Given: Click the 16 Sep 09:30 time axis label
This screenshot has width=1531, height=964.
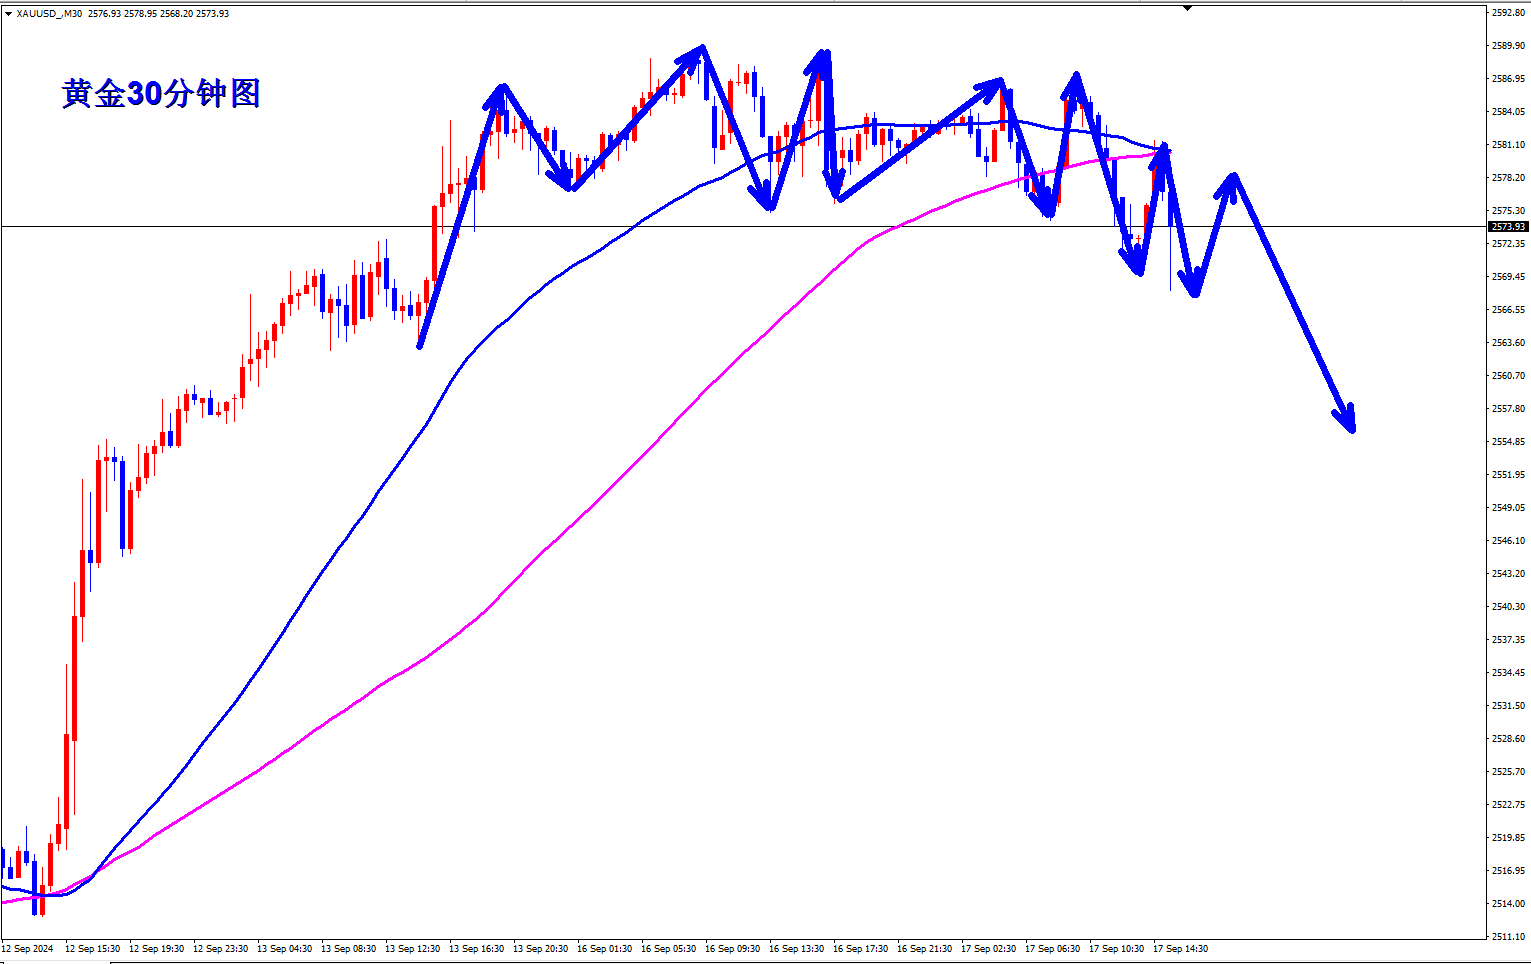Looking at the screenshot, I should pos(732,949).
